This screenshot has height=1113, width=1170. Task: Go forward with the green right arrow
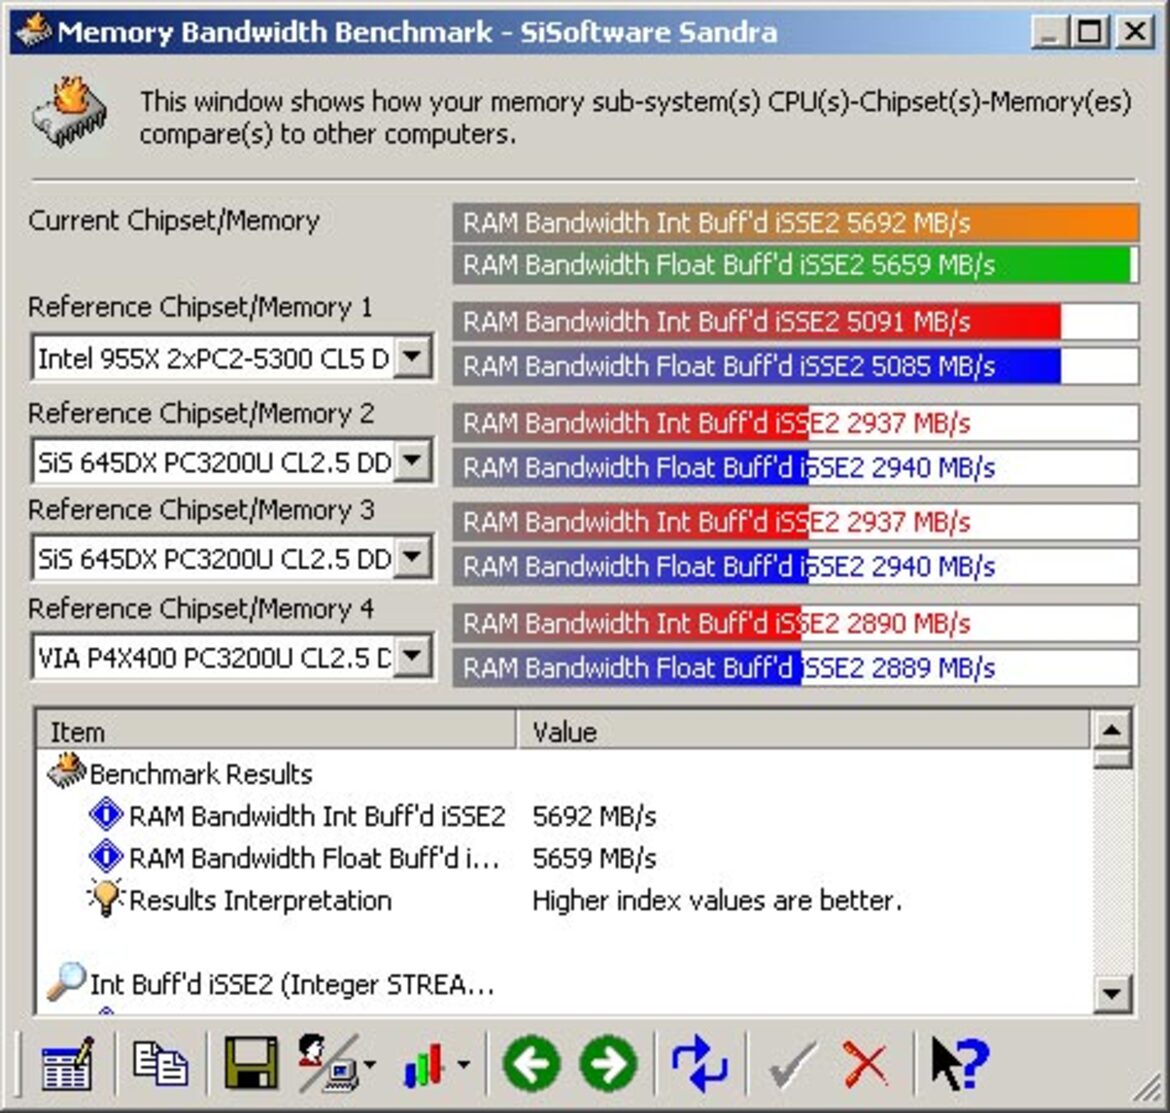tap(608, 1063)
